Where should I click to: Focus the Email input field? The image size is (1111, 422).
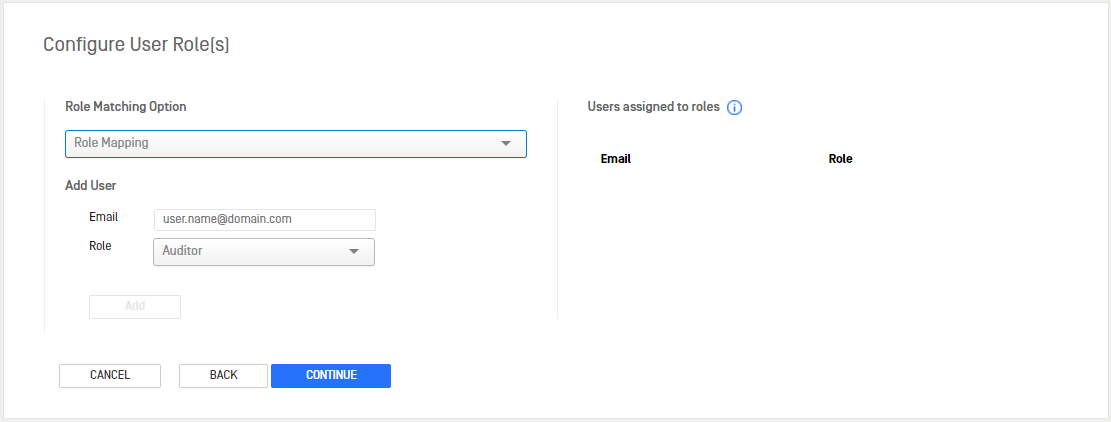[264, 219]
